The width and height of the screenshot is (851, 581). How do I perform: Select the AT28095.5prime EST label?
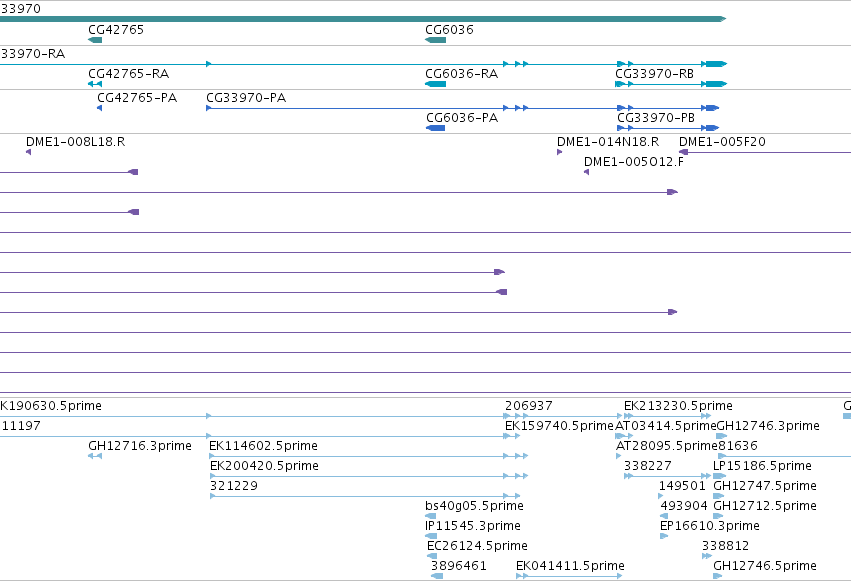(667, 446)
